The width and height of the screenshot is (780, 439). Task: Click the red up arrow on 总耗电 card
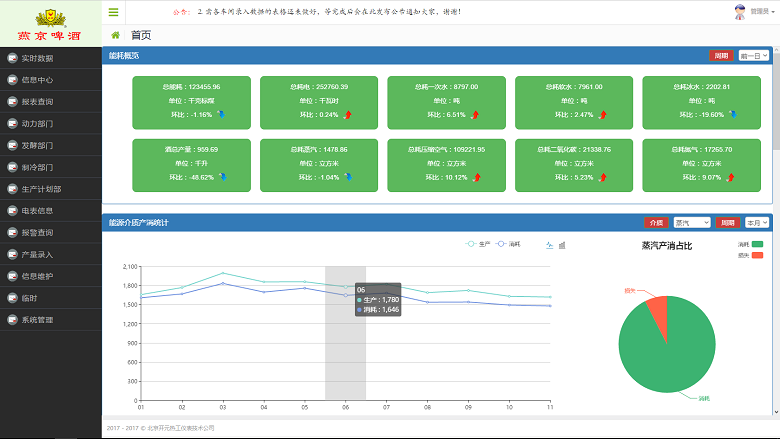(348, 115)
